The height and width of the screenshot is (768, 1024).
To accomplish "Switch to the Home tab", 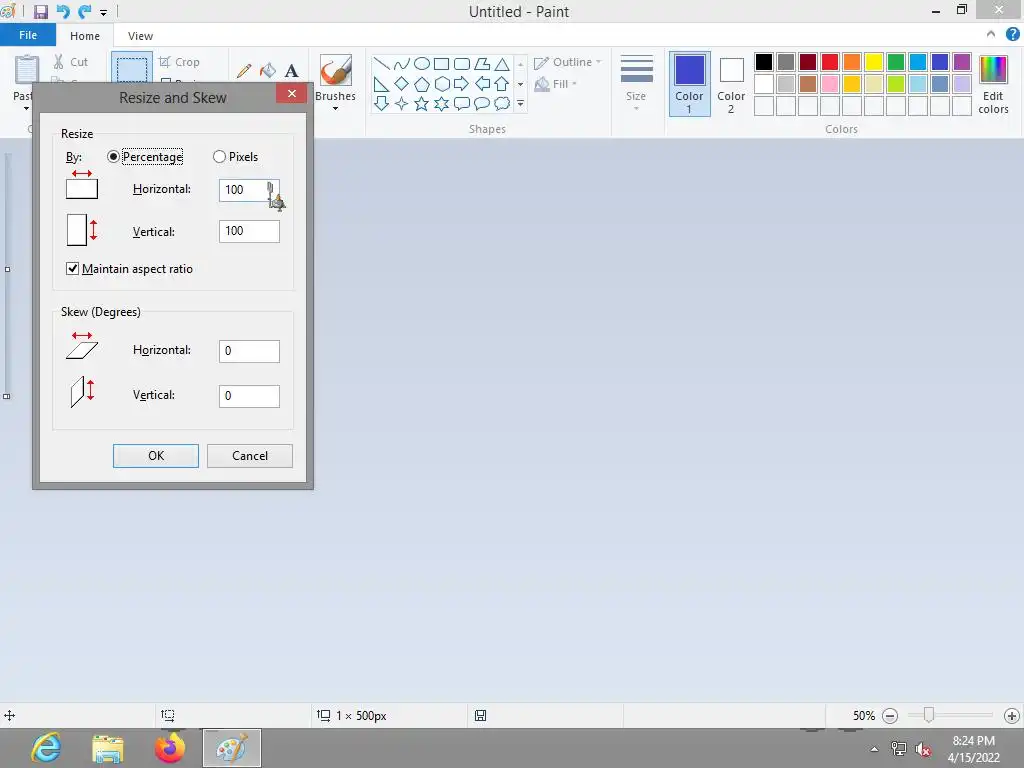I will 85,36.
